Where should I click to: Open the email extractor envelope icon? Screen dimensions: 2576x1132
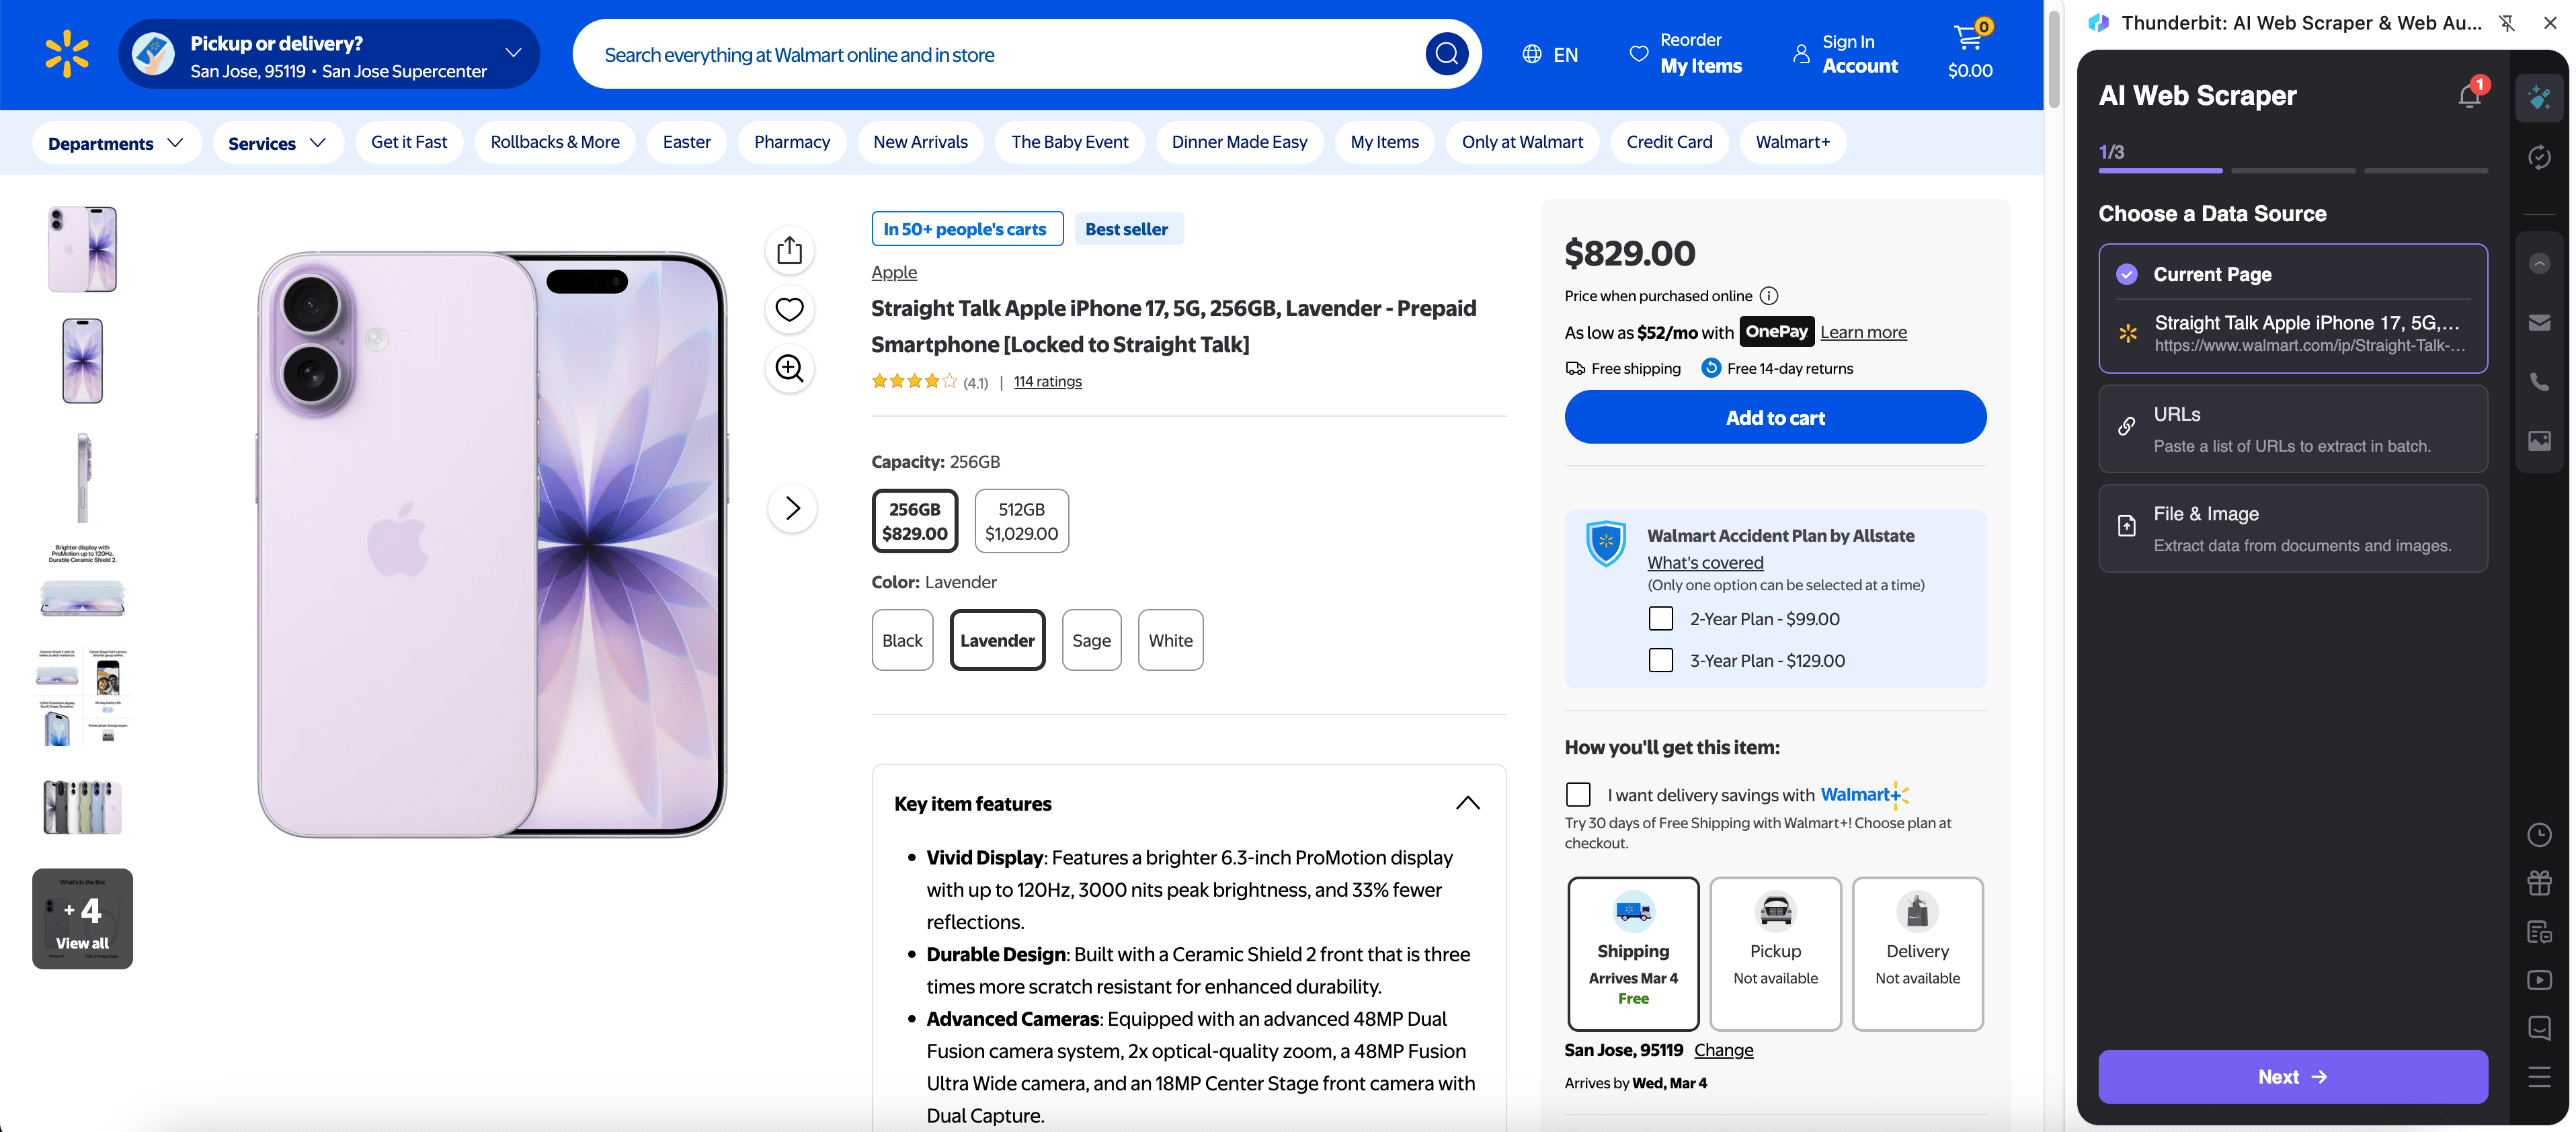(x=2540, y=321)
